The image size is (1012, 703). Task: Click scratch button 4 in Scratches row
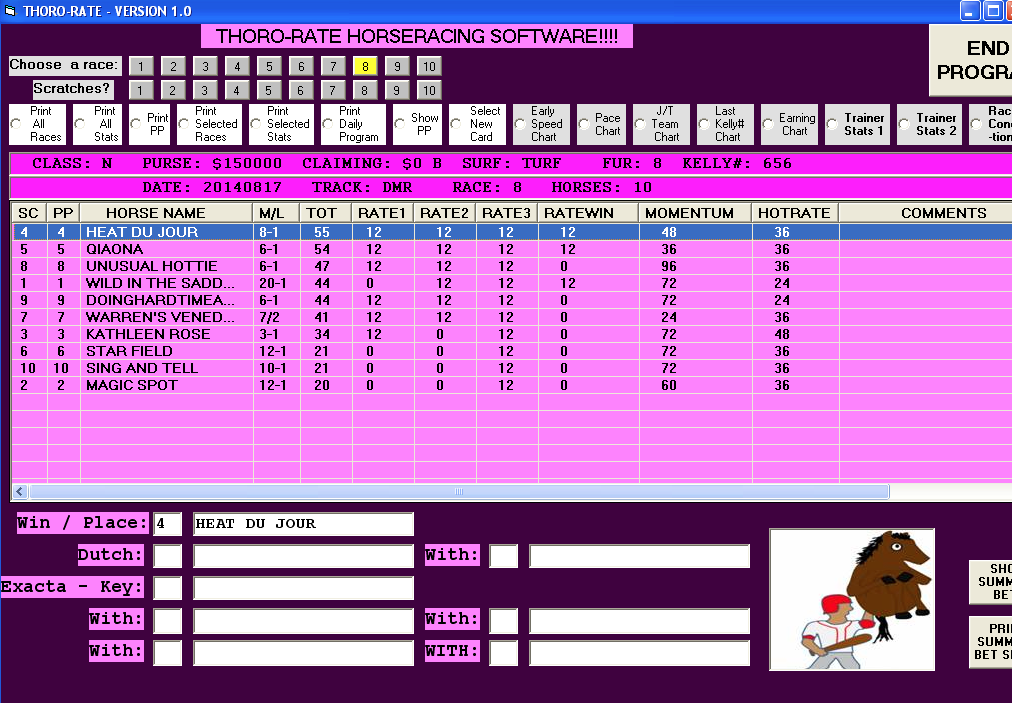[x=237, y=90]
